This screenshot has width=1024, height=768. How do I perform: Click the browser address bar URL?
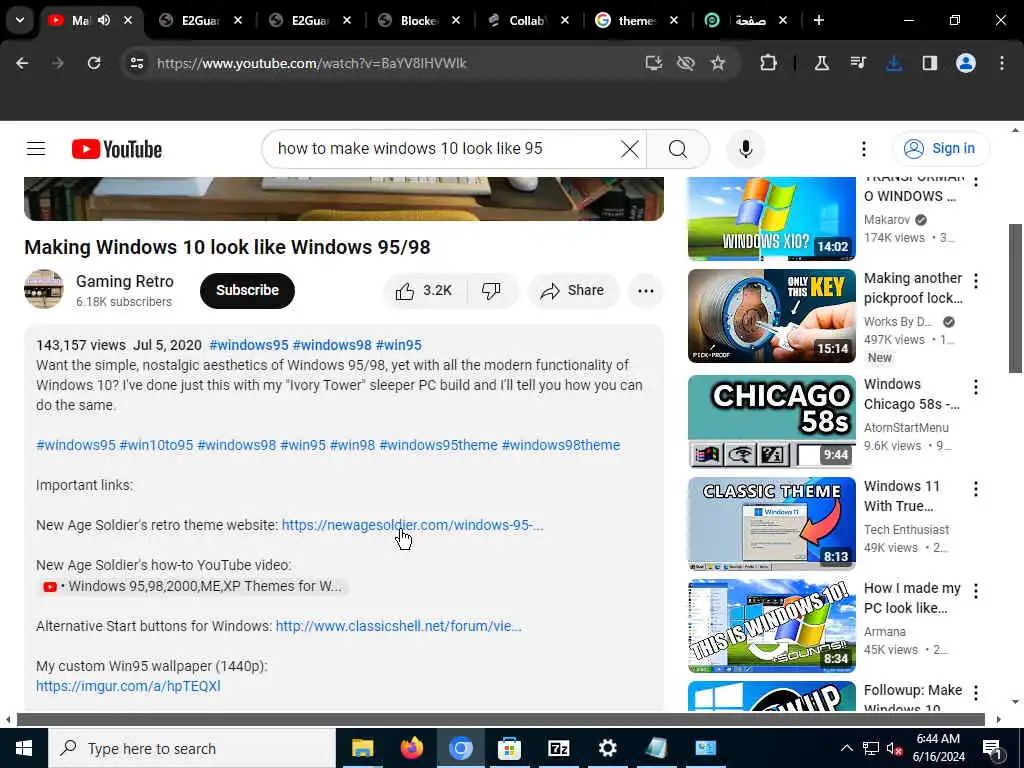click(312, 63)
